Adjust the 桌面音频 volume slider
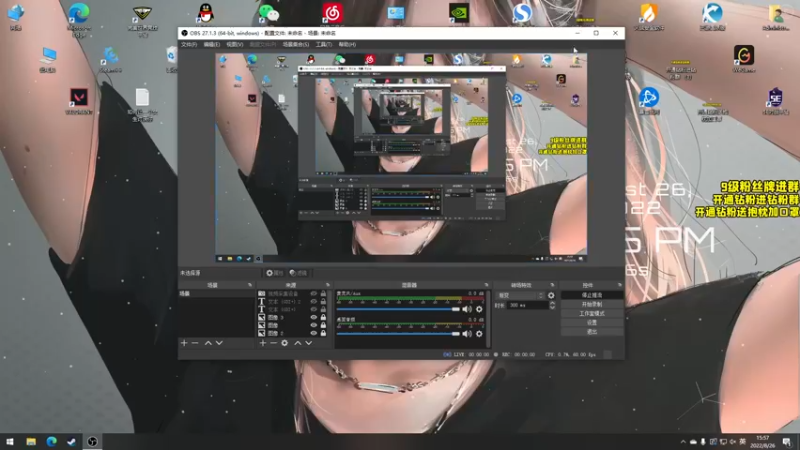800x450 pixels. click(x=398, y=334)
